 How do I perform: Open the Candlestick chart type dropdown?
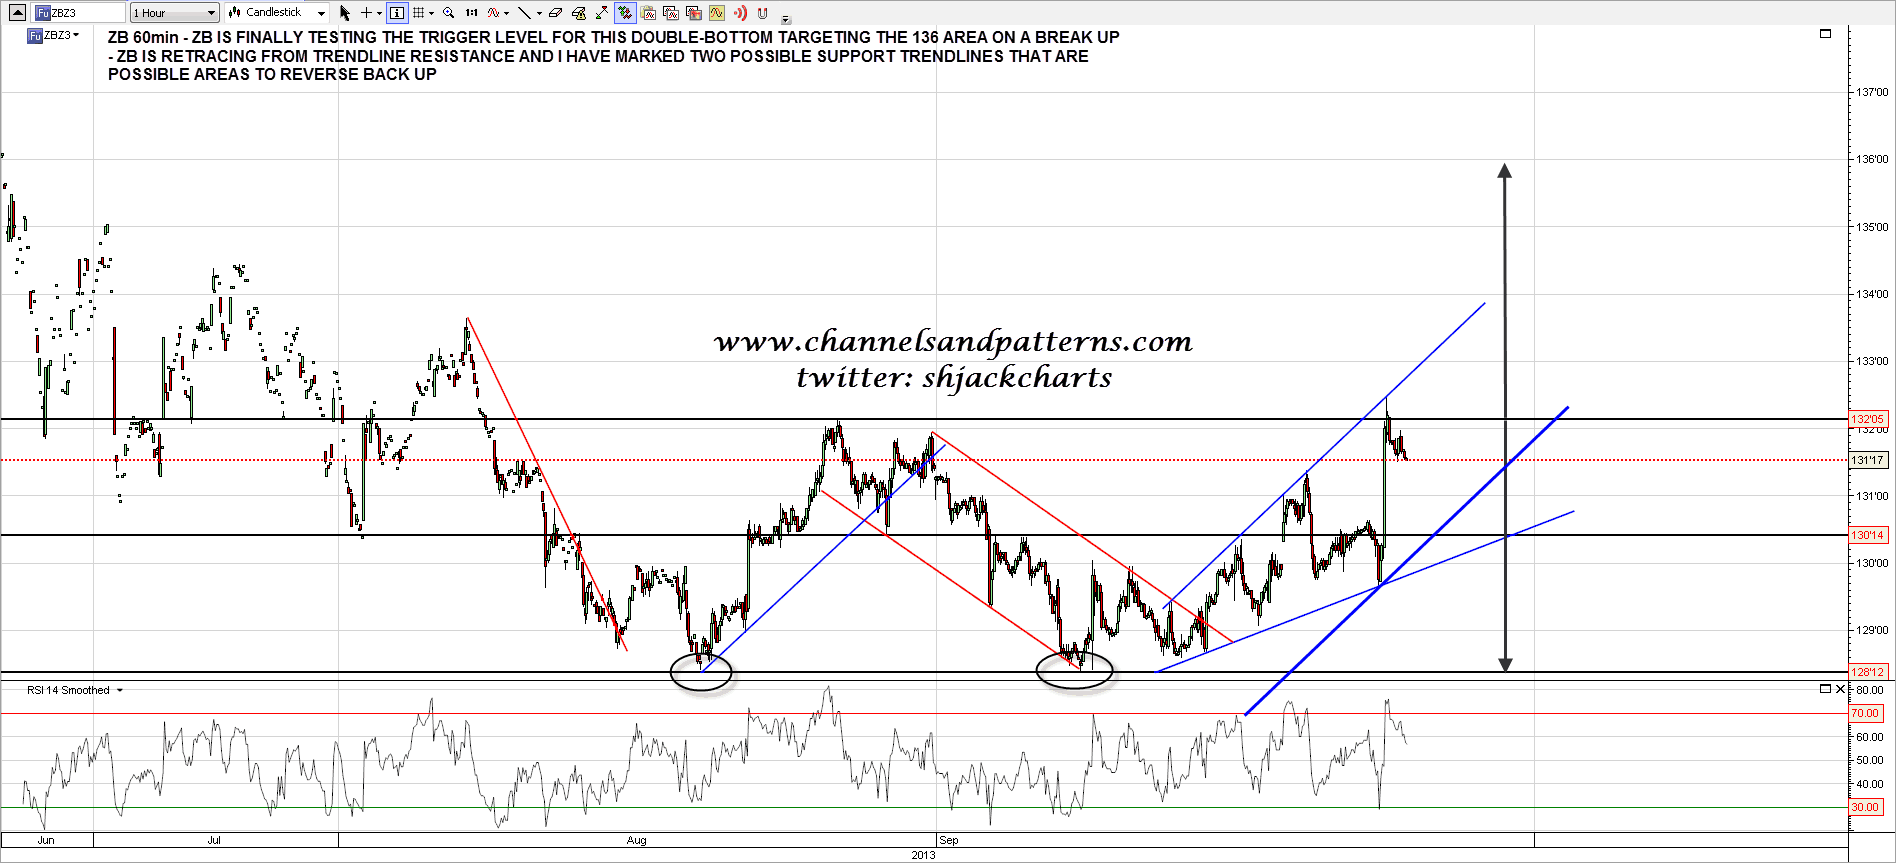pos(277,13)
